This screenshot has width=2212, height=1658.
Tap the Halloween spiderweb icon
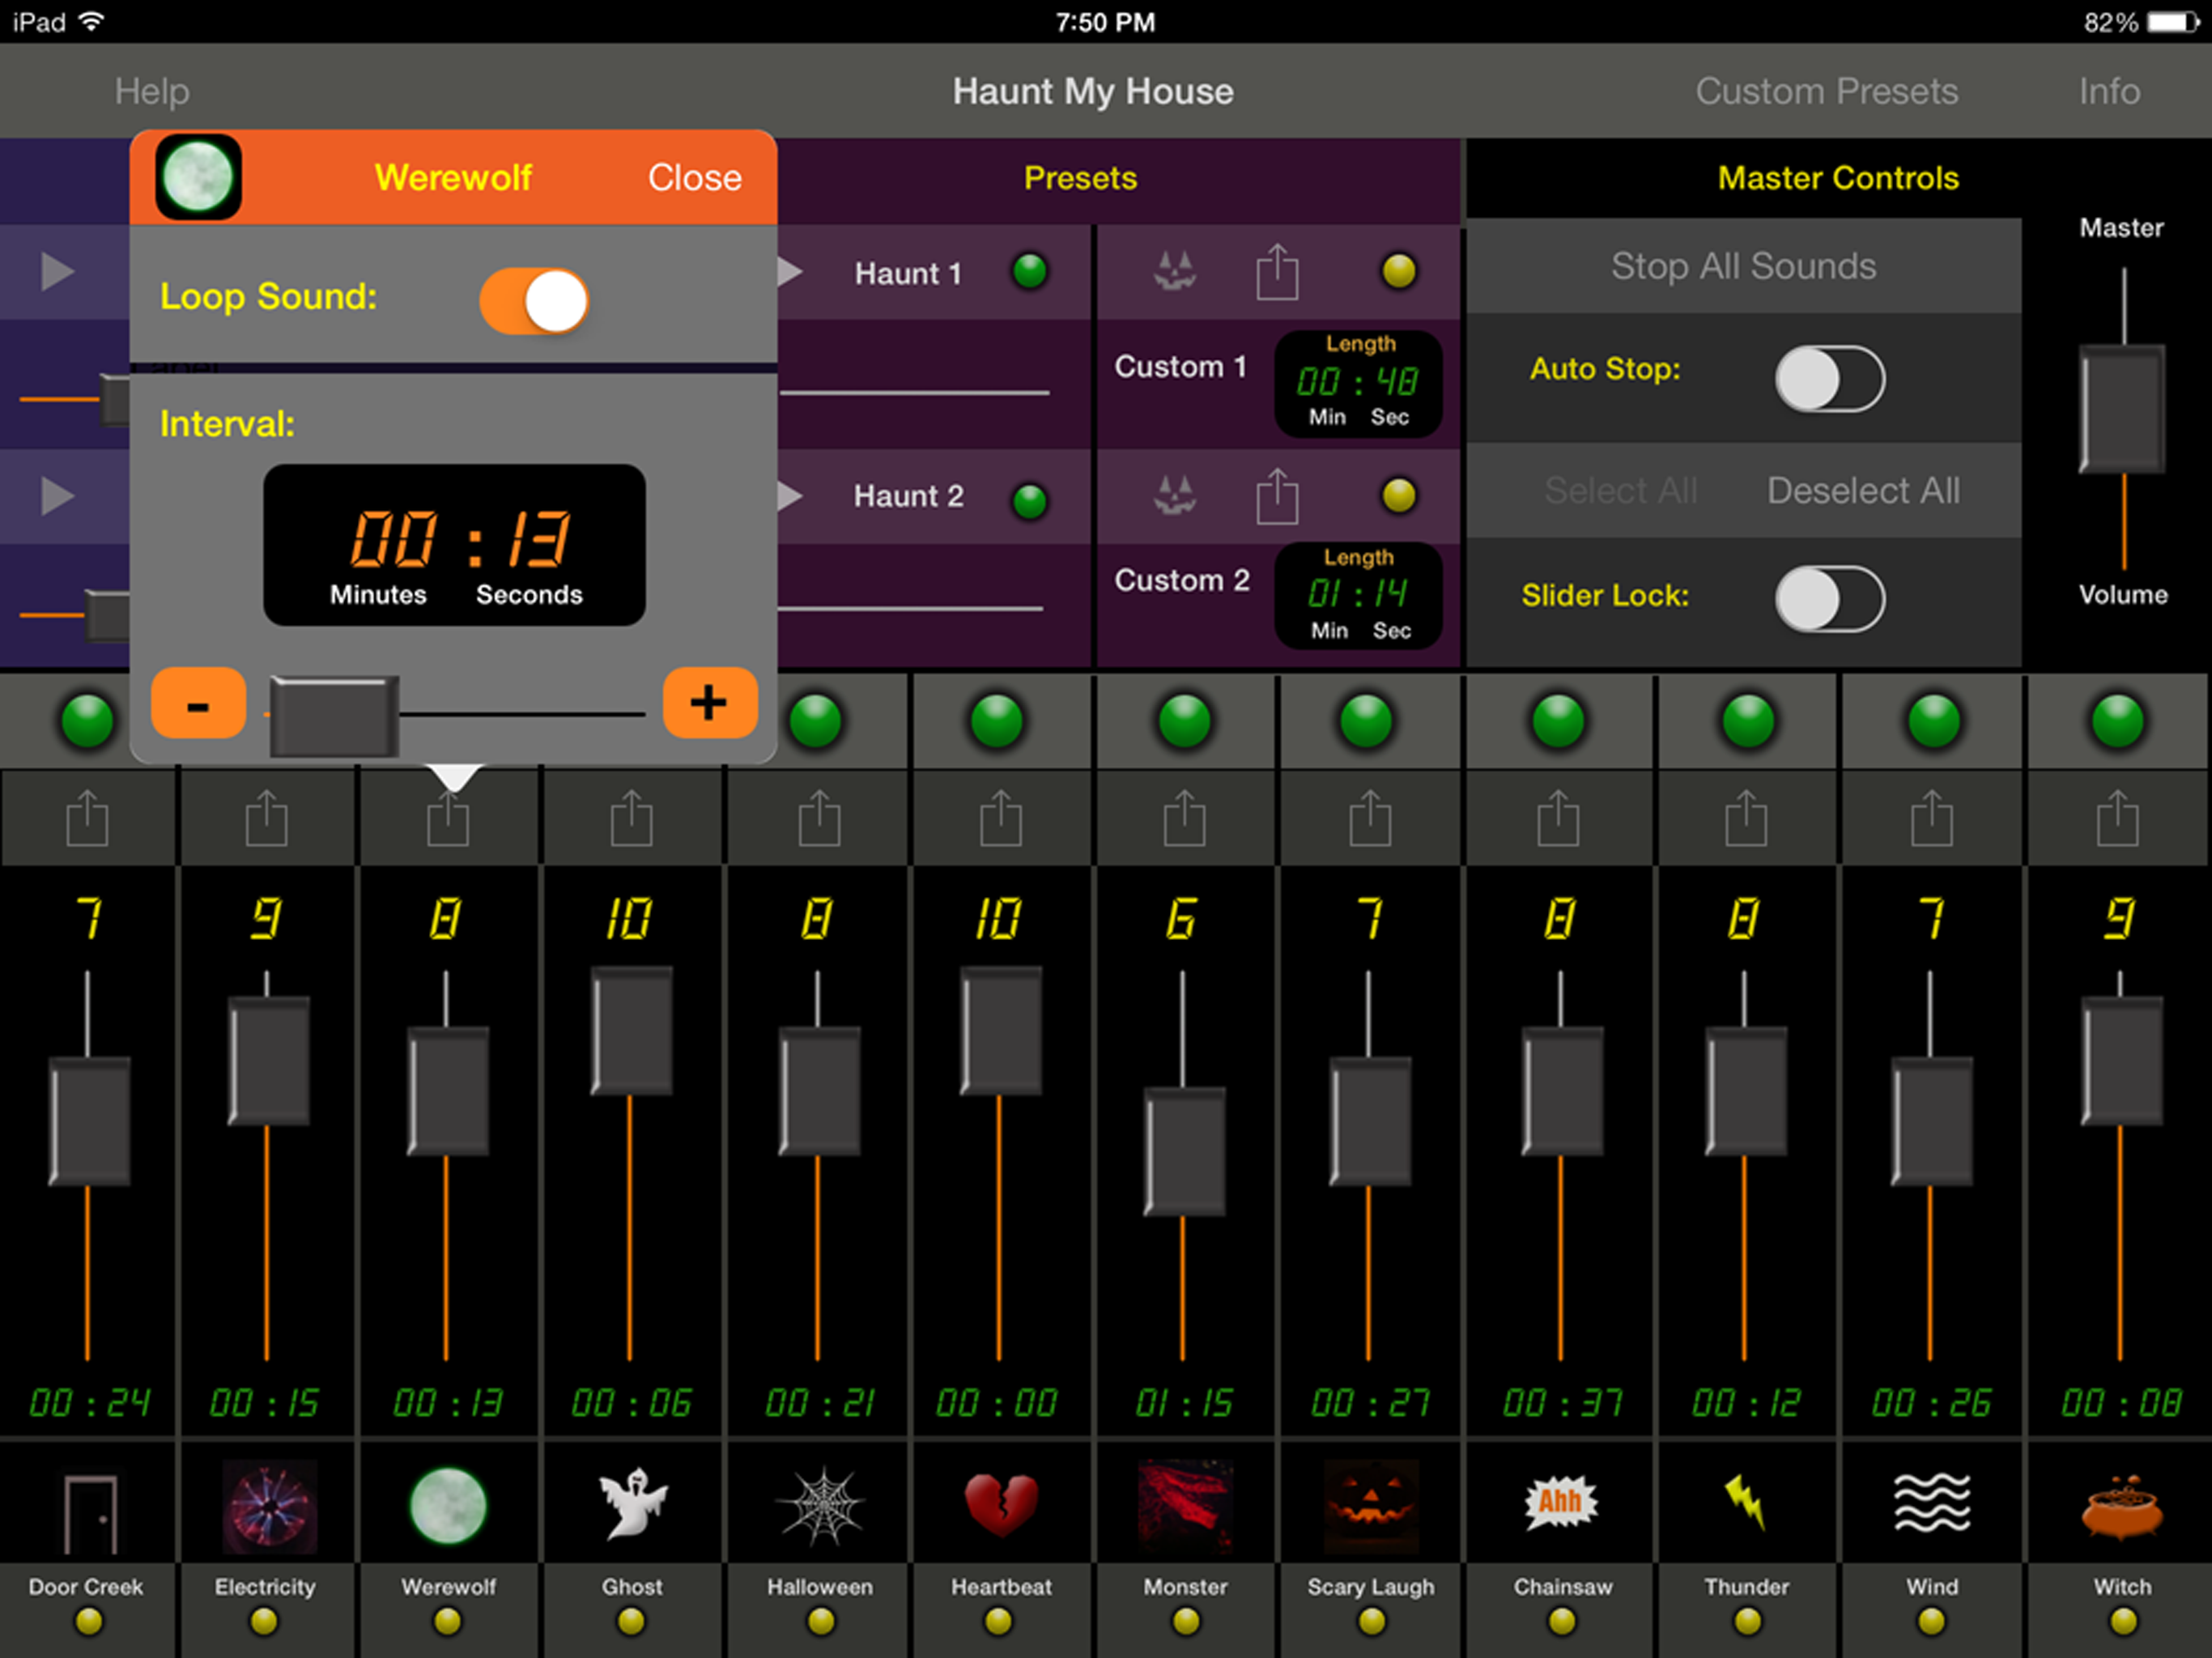pos(821,1506)
